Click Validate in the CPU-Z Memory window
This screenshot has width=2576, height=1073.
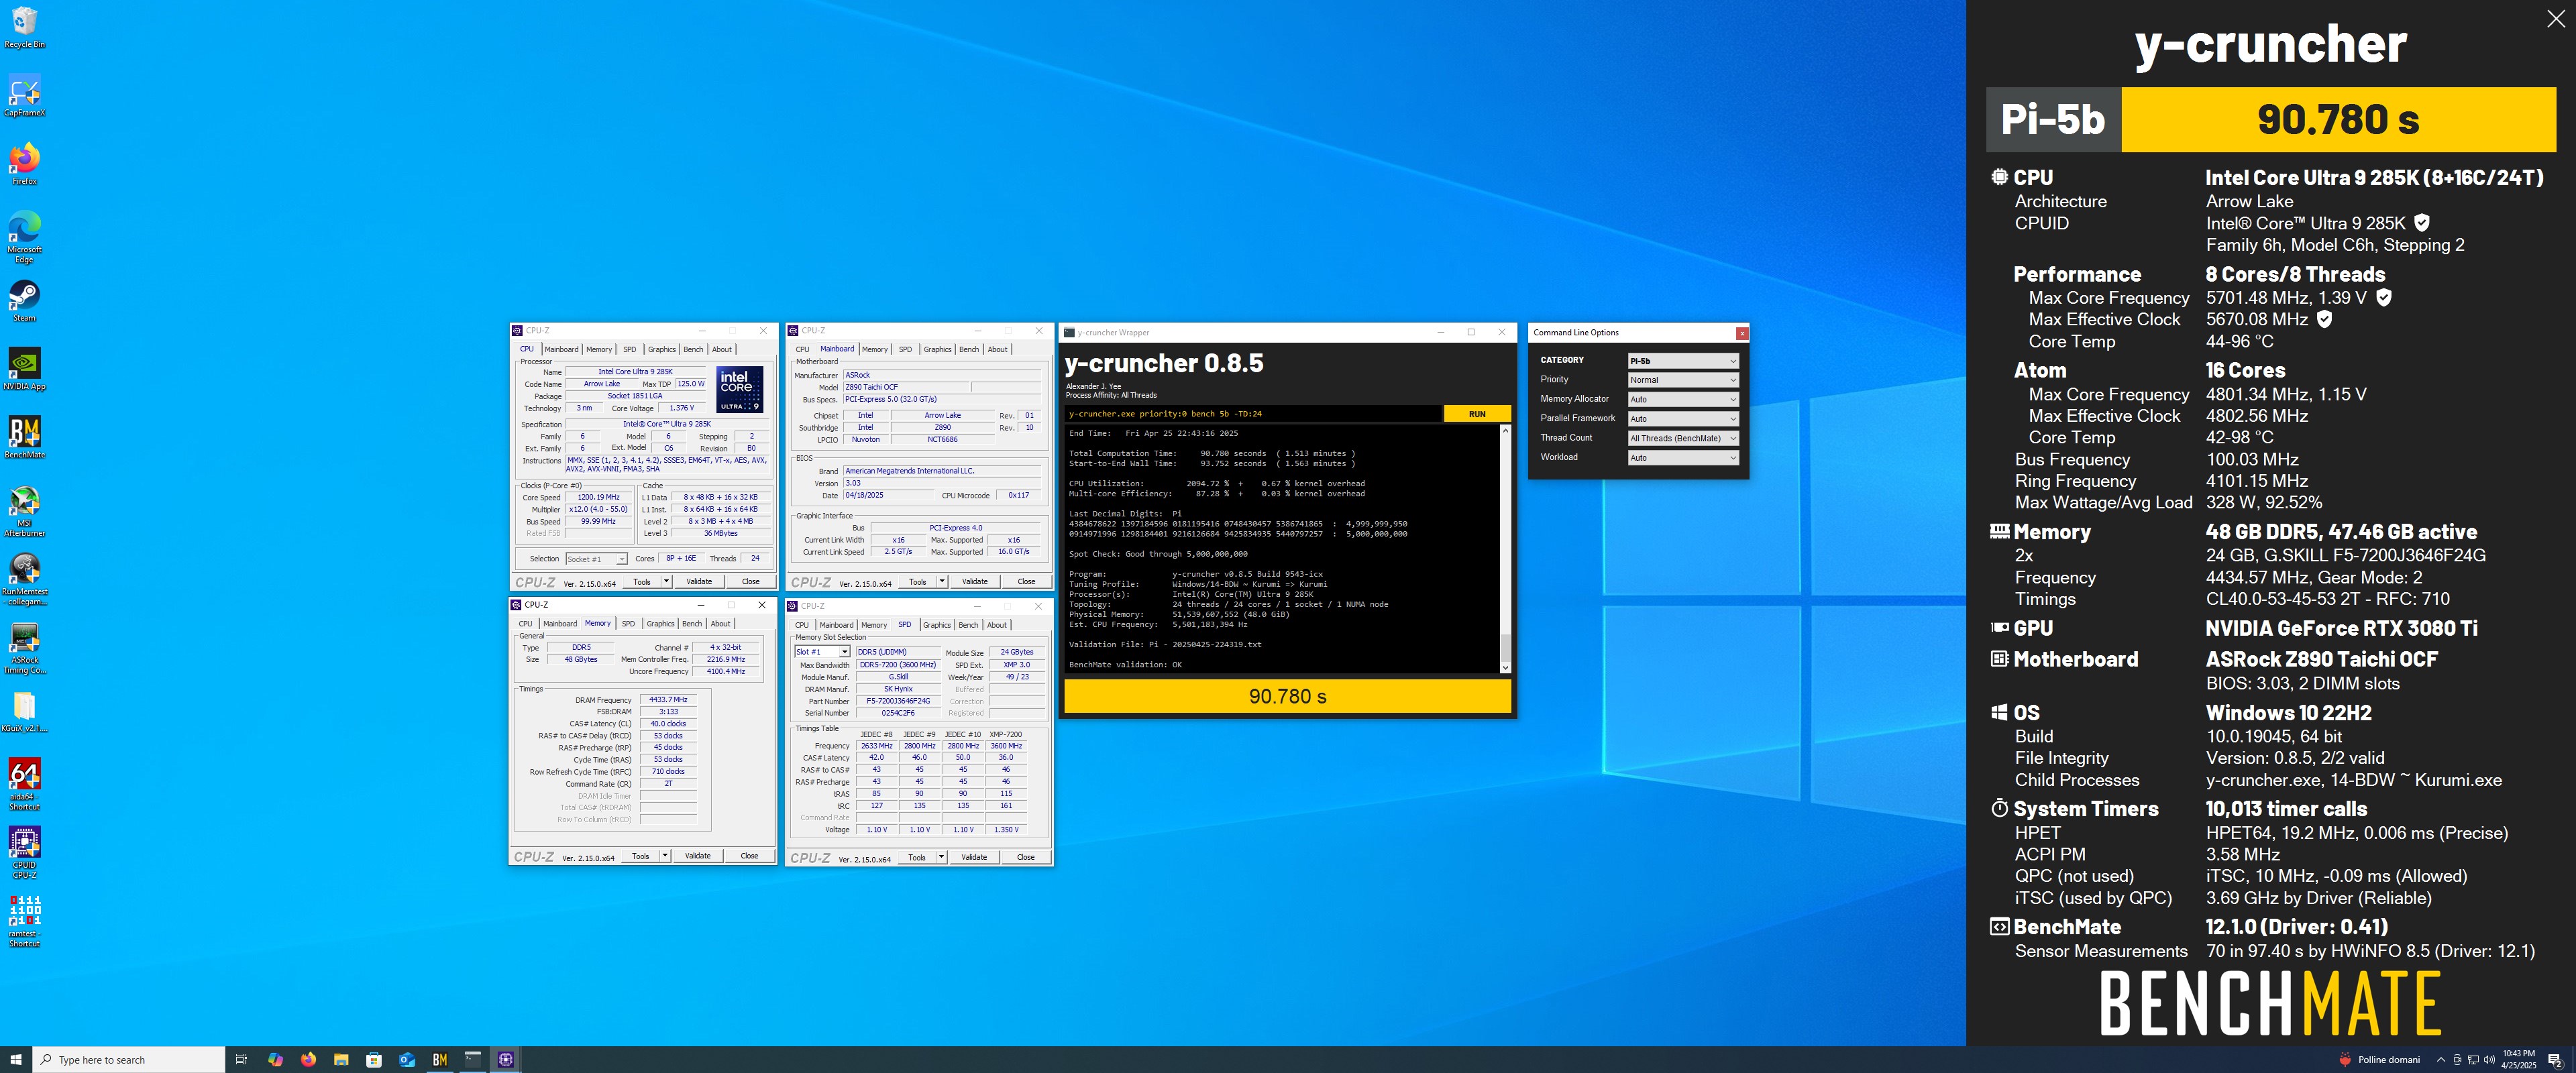tap(698, 856)
